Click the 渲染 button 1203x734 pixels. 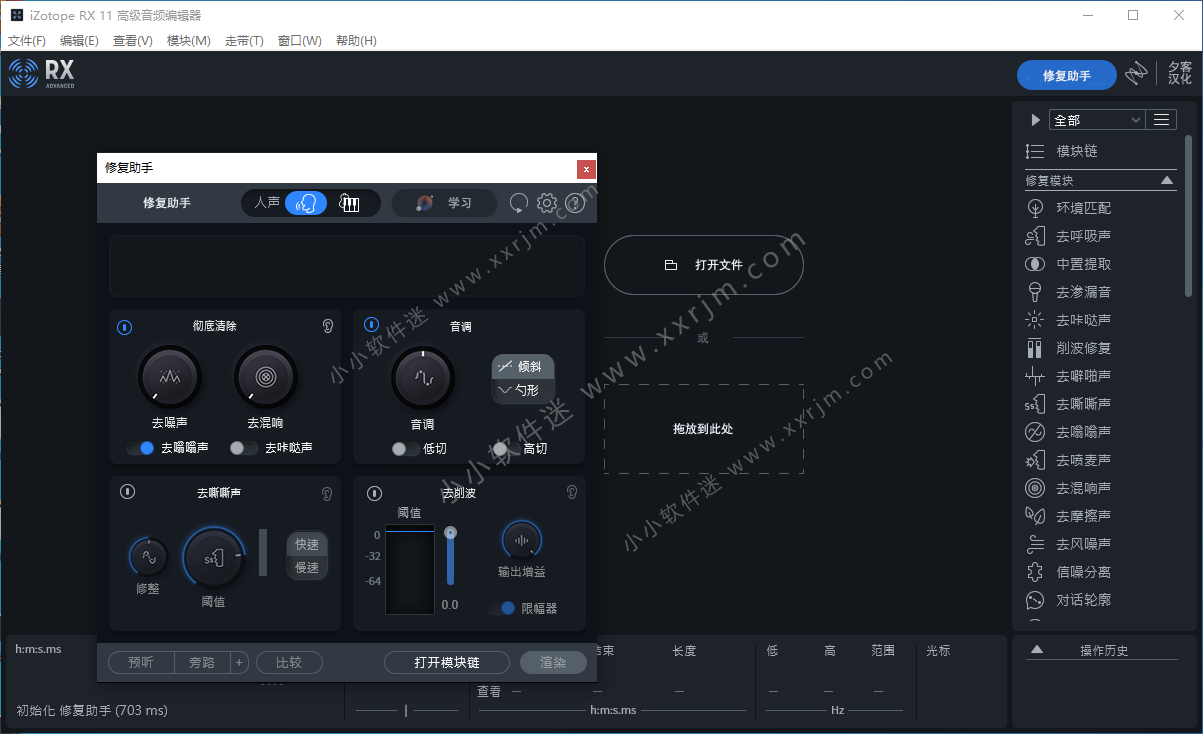tap(553, 662)
